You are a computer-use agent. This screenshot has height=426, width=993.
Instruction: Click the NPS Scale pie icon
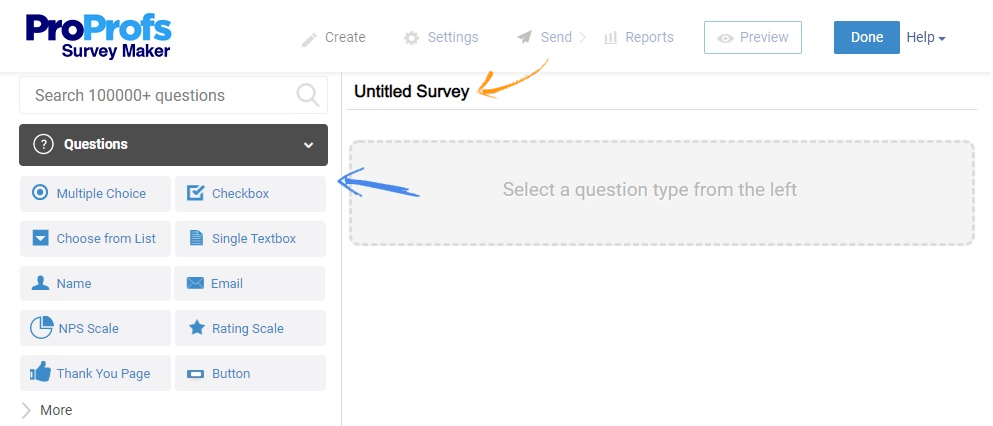pos(41,328)
